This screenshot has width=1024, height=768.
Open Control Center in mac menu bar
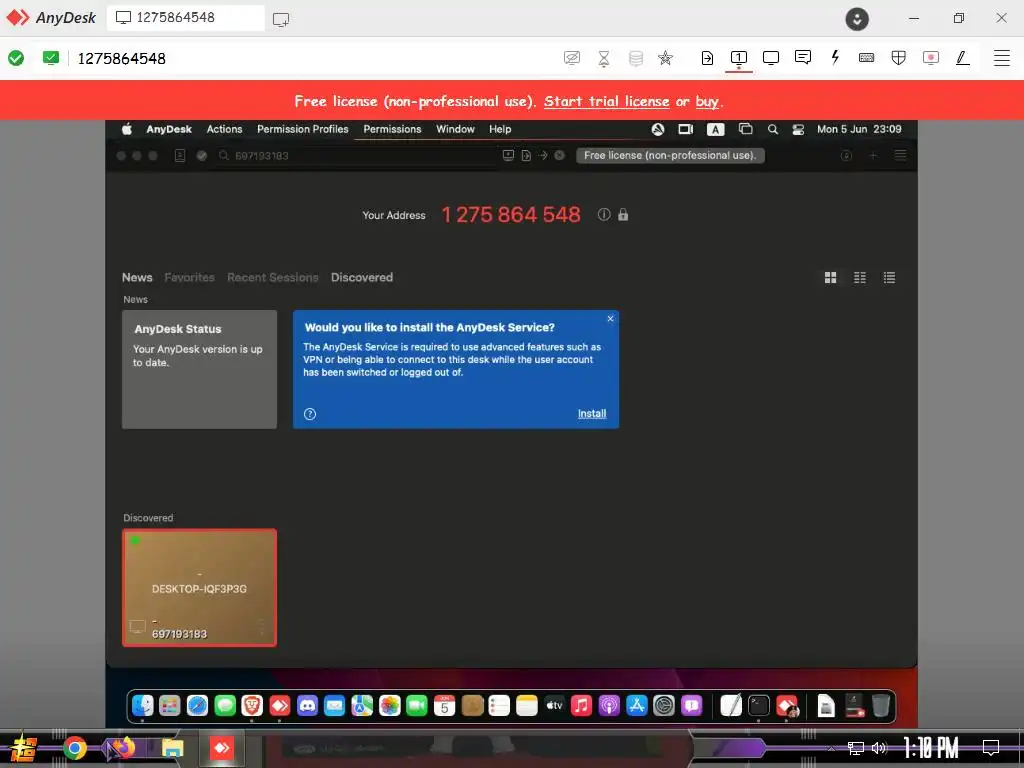pos(798,129)
